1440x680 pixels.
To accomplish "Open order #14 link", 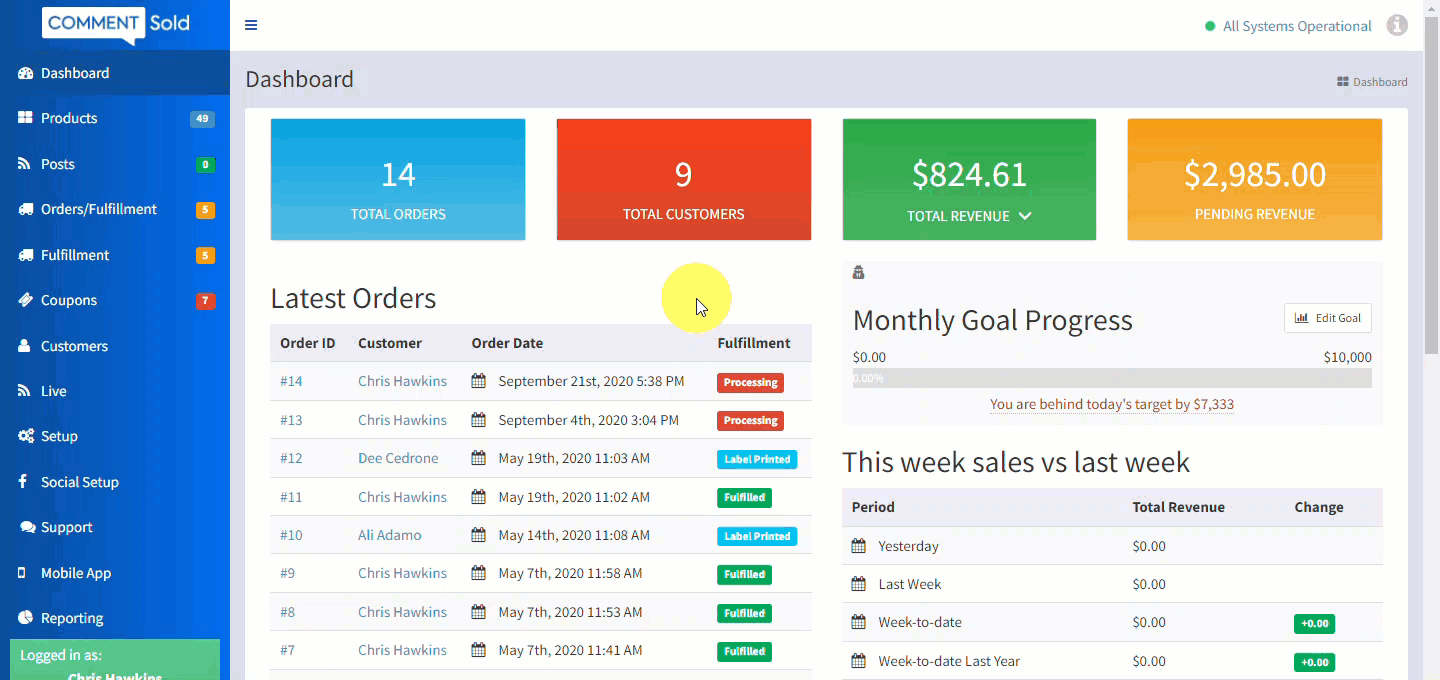I will click(291, 381).
